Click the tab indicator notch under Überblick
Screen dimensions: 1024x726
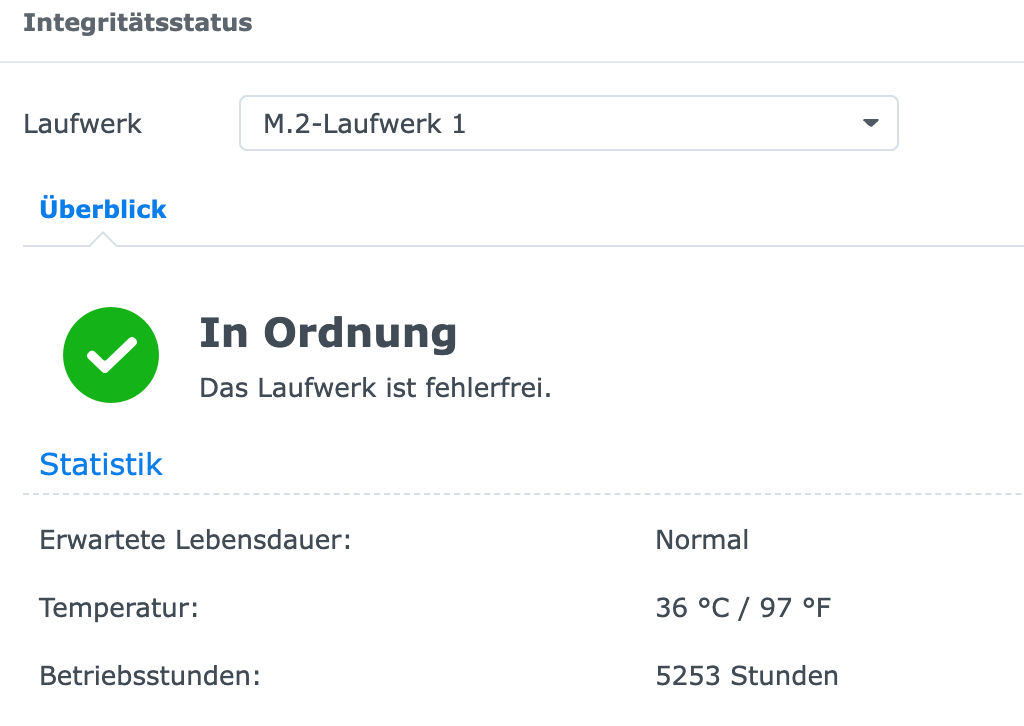103,240
